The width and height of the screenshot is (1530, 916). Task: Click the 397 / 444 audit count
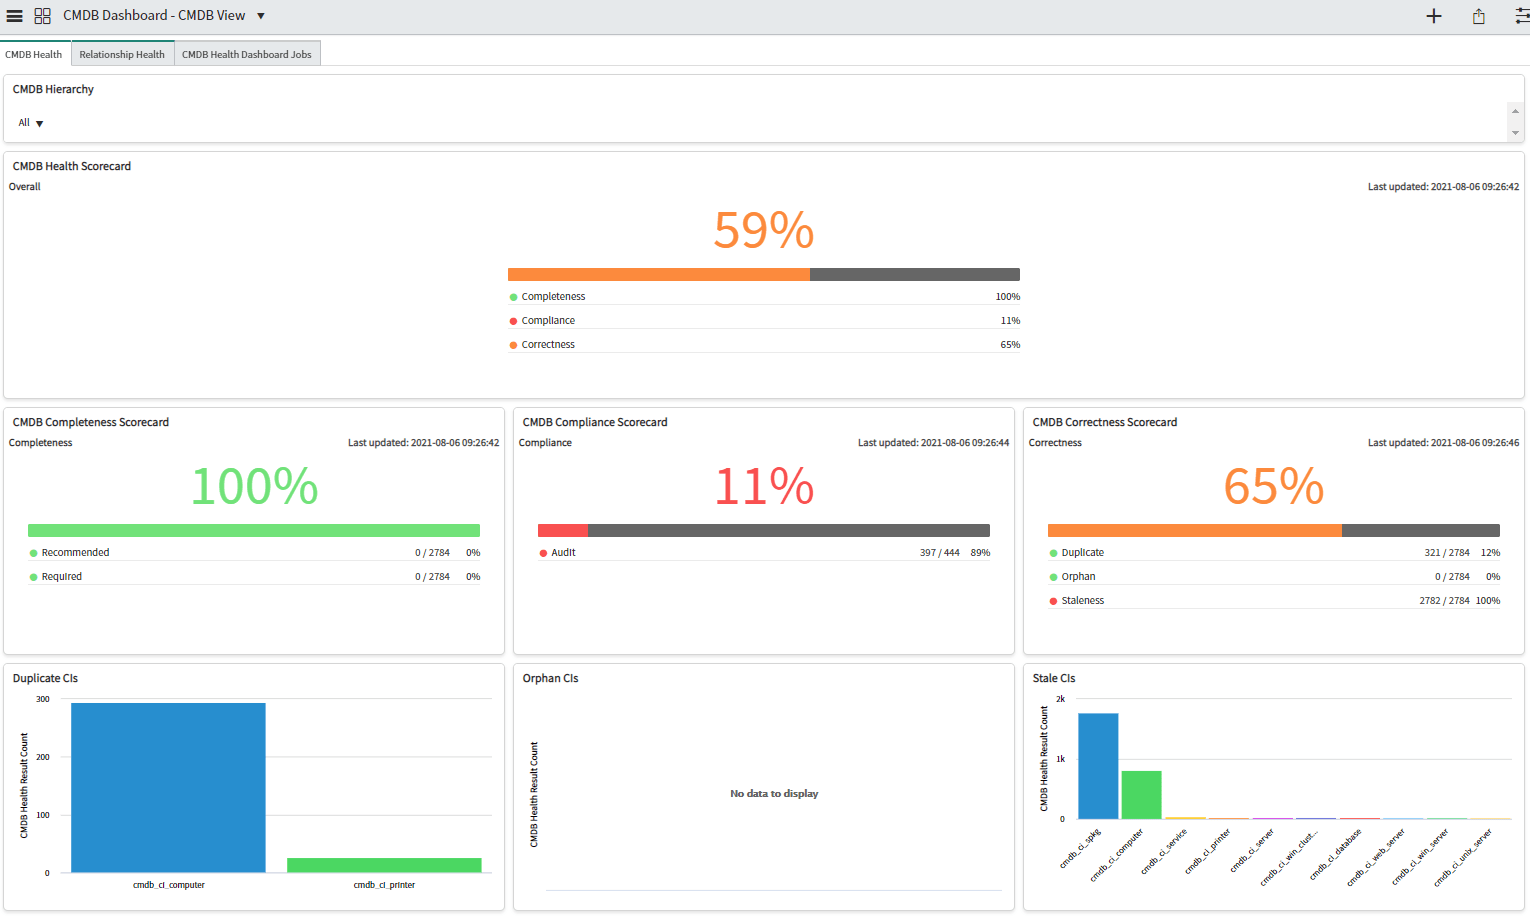pyautogui.click(x=939, y=553)
